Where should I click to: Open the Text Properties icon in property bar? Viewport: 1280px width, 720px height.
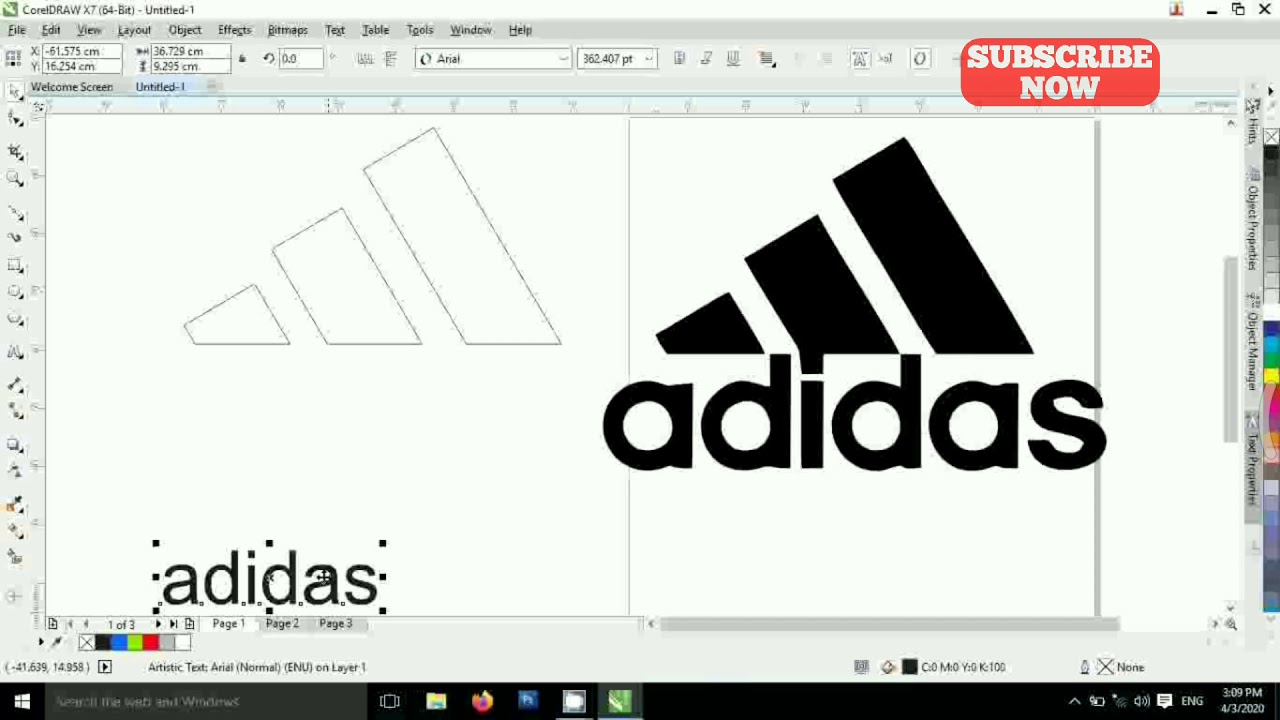click(860, 59)
